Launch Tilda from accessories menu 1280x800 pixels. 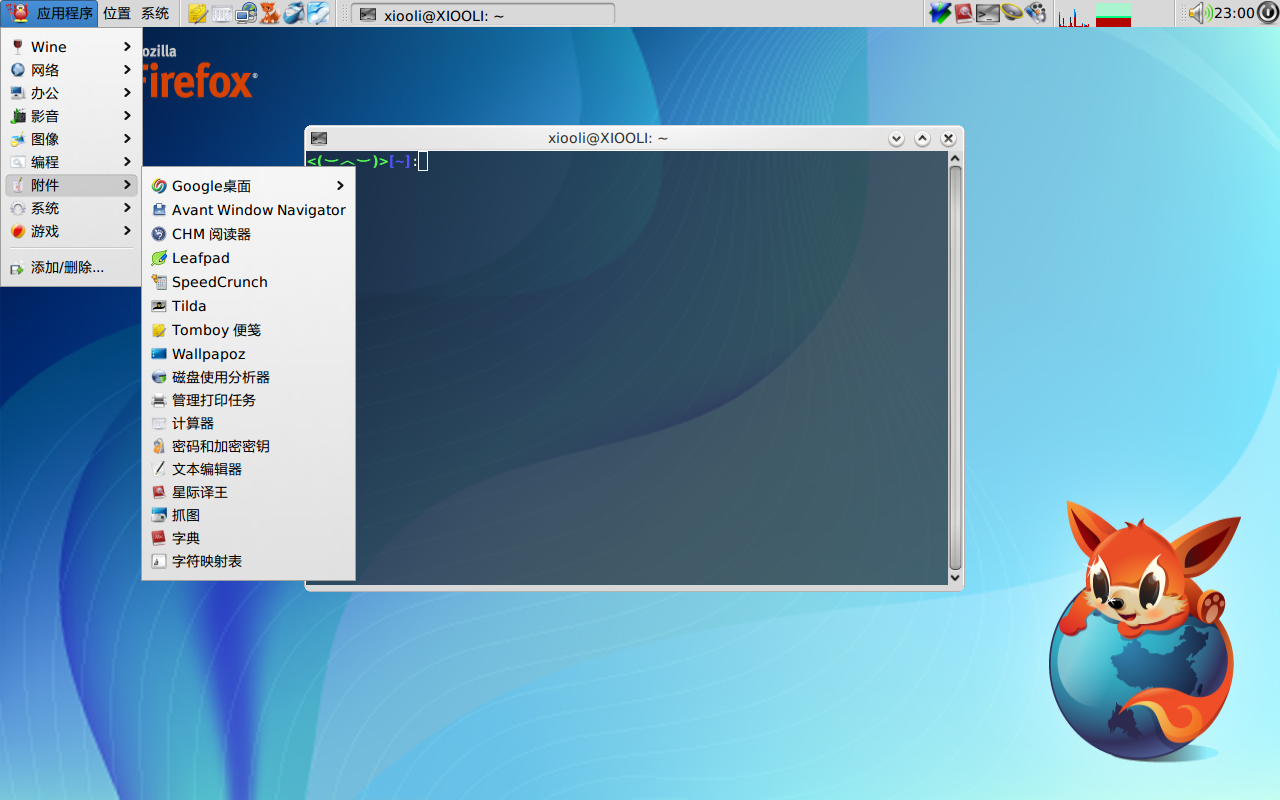249,306
